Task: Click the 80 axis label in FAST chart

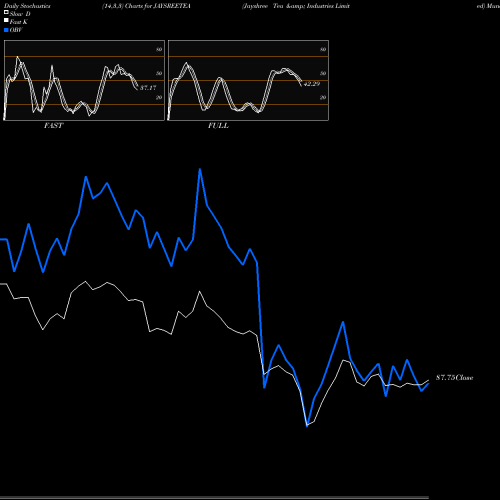Action: [x=159, y=49]
